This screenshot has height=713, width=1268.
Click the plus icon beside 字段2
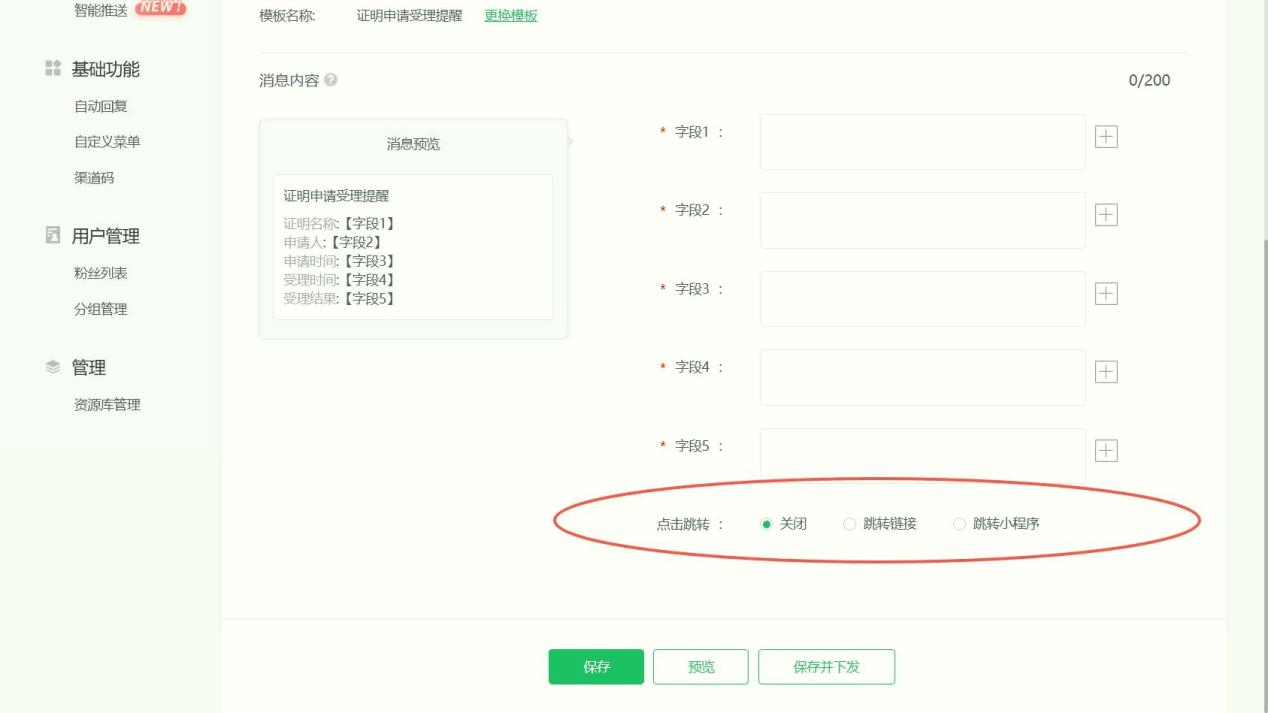[1106, 215]
